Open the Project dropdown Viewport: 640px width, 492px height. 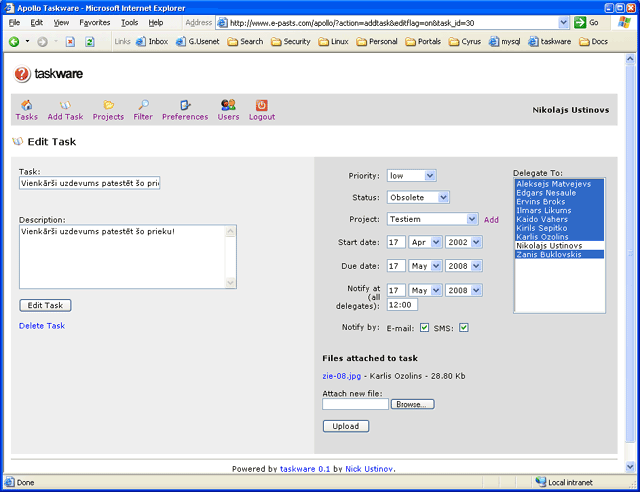pos(433,219)
